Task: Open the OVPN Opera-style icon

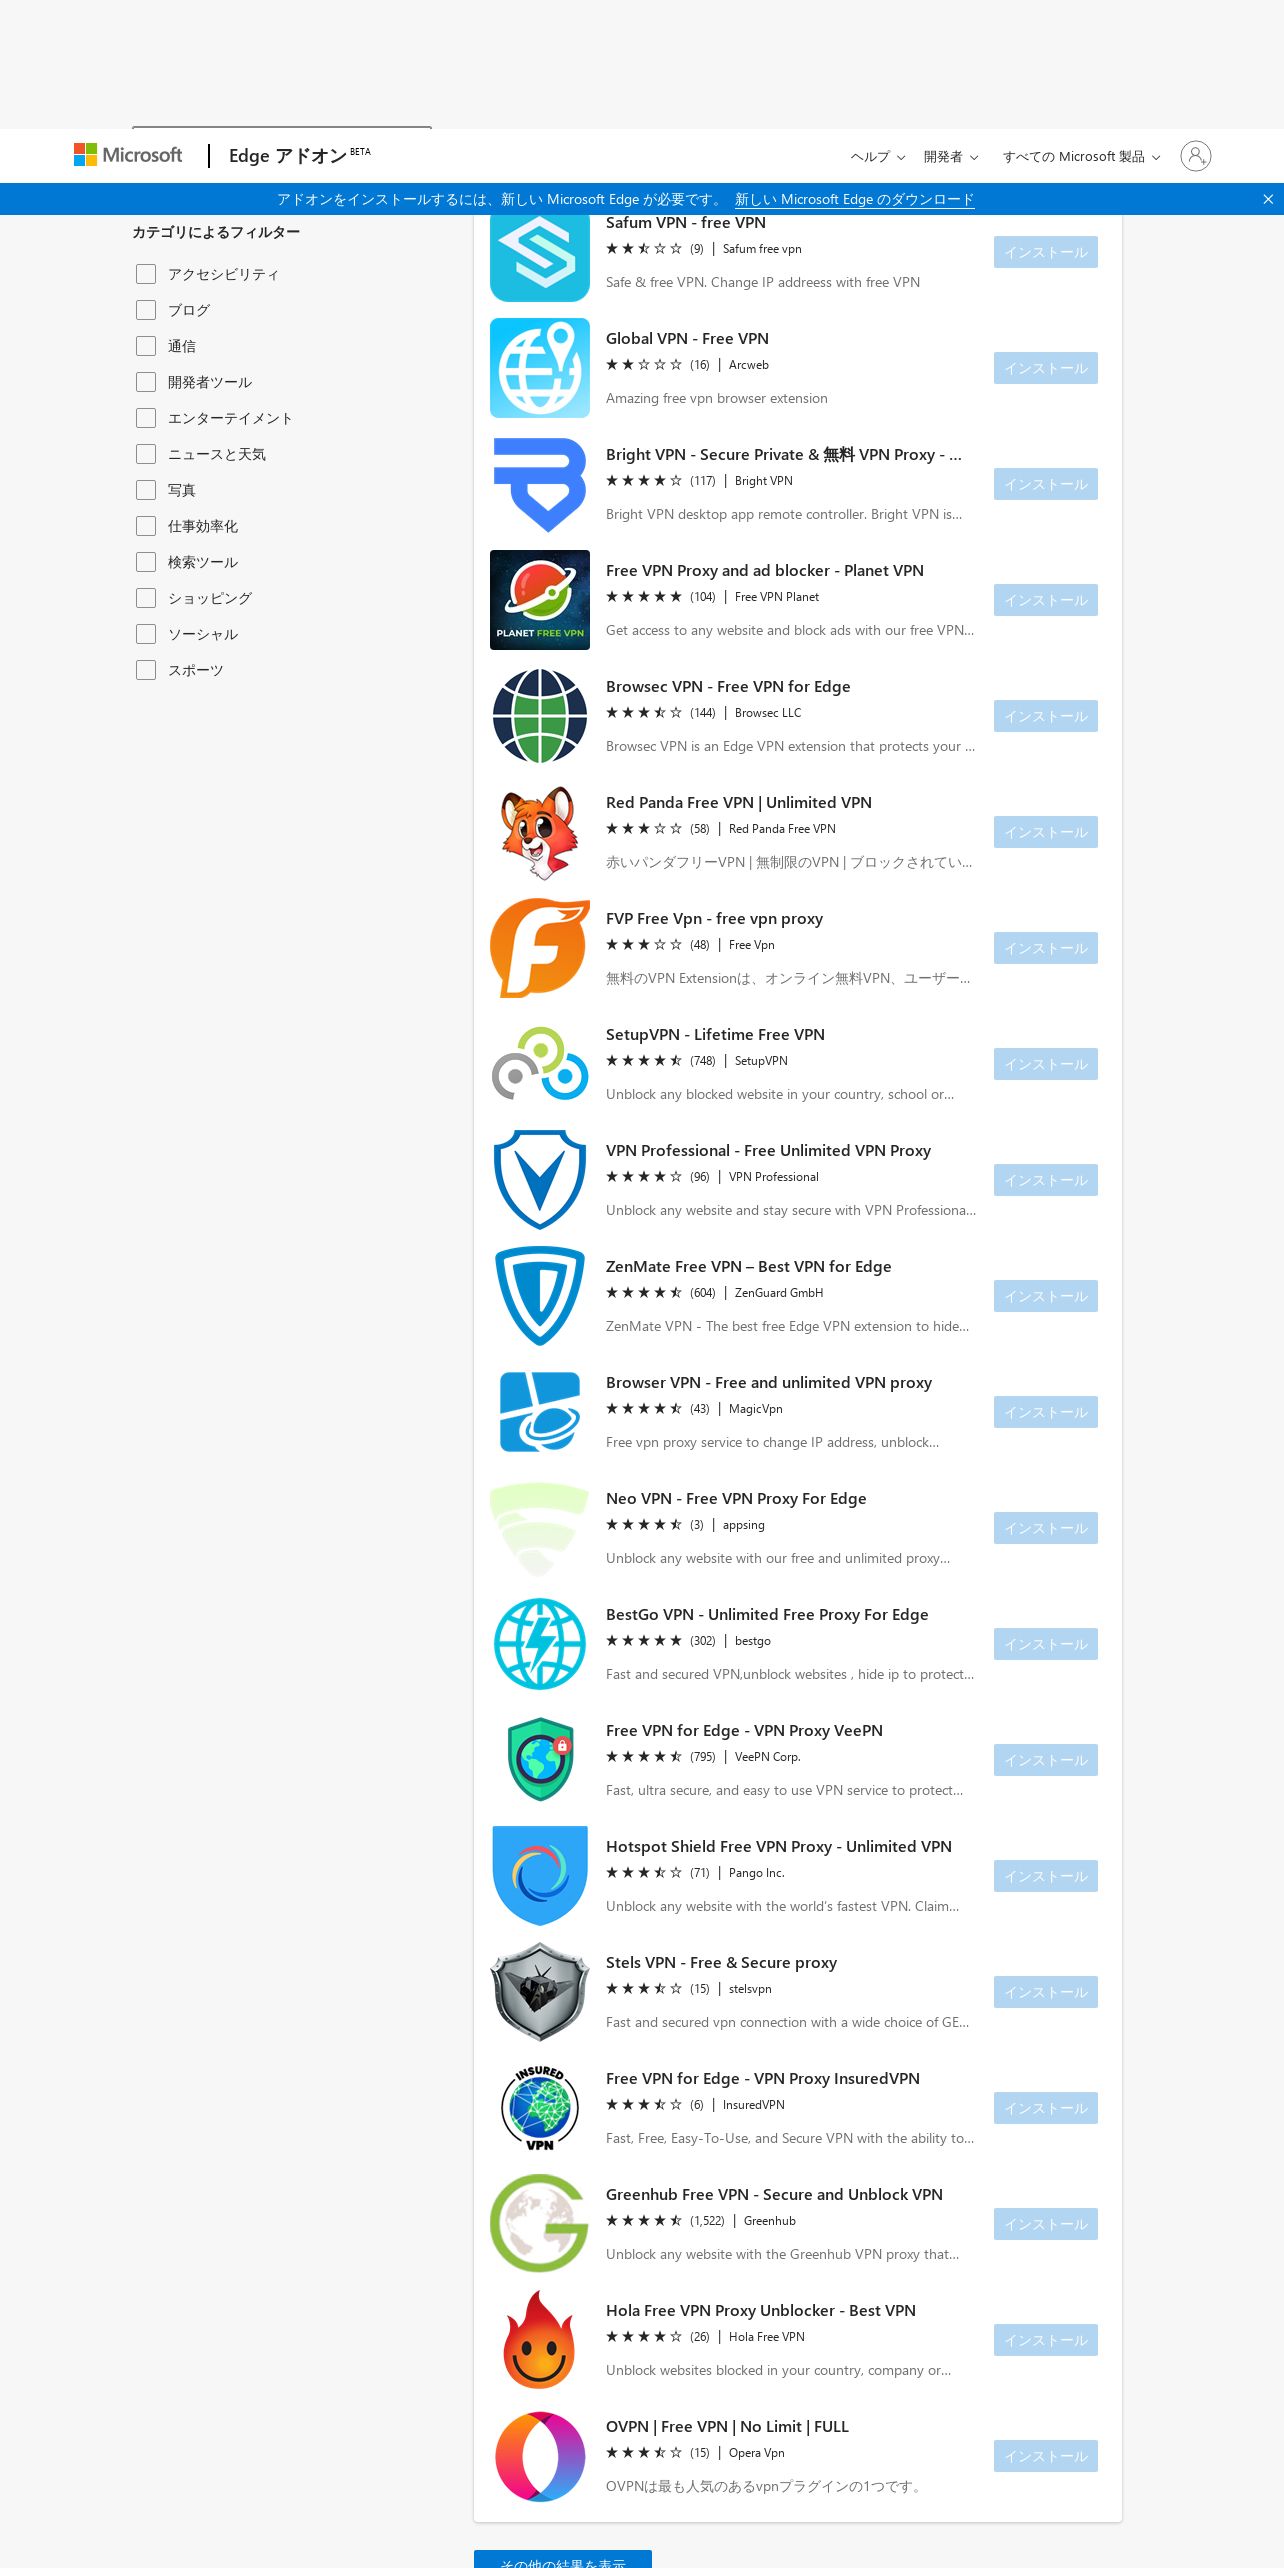Action: click(540, 2456)
